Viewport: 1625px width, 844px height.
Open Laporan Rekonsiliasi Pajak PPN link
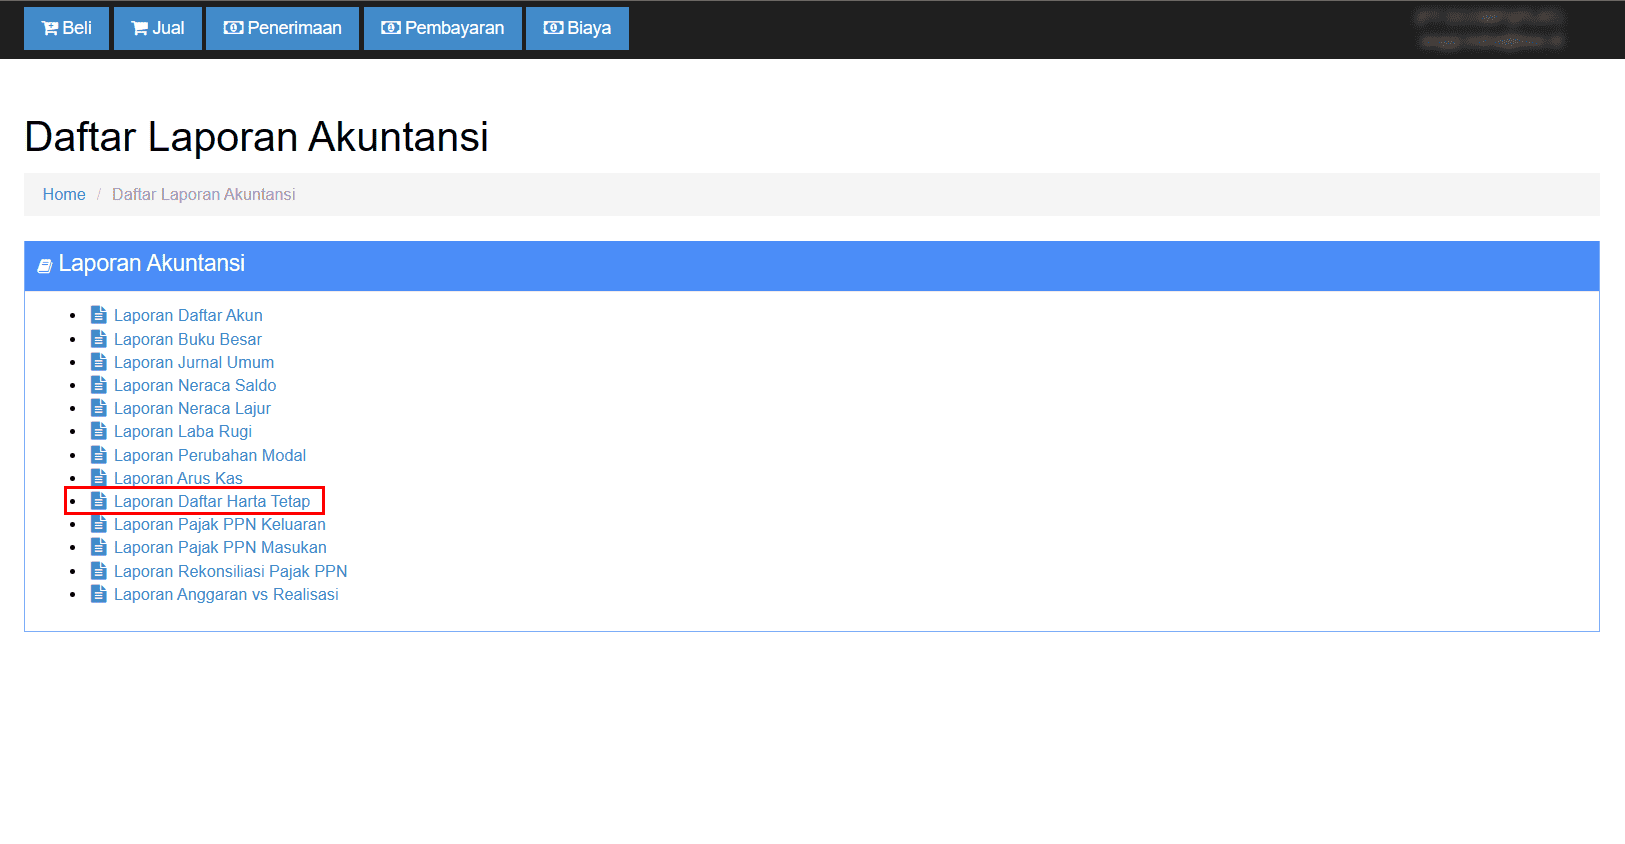(x=230, y=571)
